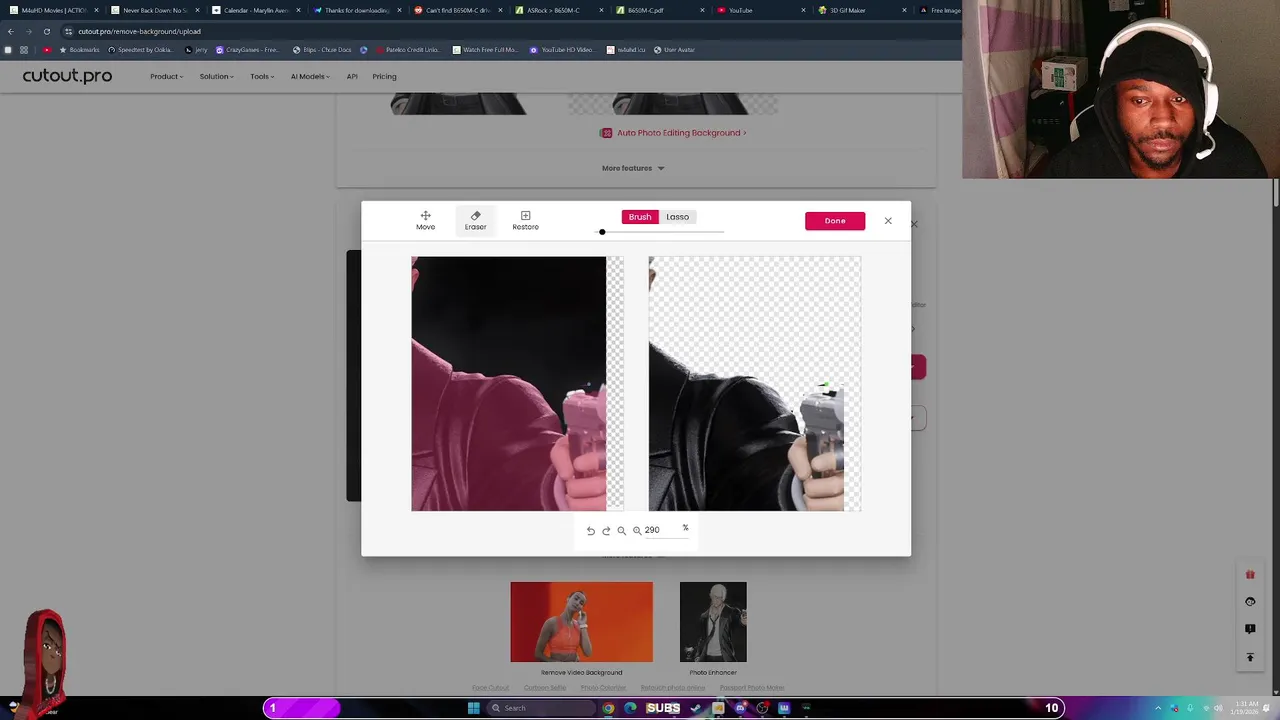Screen dimensions: 1280x720
Task: Open the Solution dropdown menu
Action: click(x=216, y=77)
